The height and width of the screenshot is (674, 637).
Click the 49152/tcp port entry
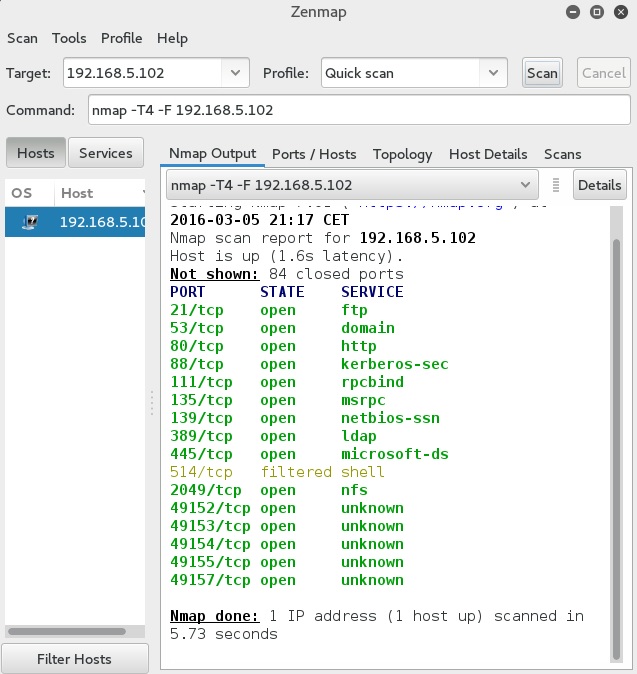pyautogui.click(x=210, y=509)
